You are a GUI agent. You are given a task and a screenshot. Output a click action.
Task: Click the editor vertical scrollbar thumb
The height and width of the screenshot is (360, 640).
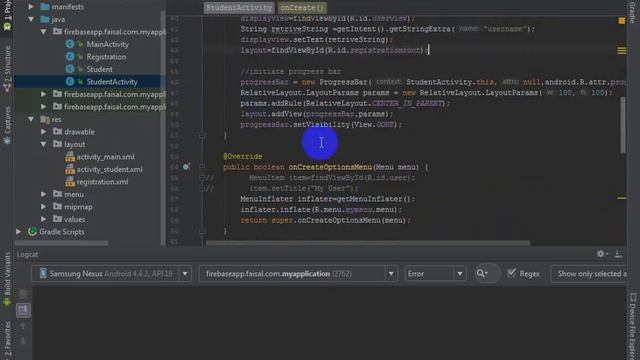click(x=623, y=125)
